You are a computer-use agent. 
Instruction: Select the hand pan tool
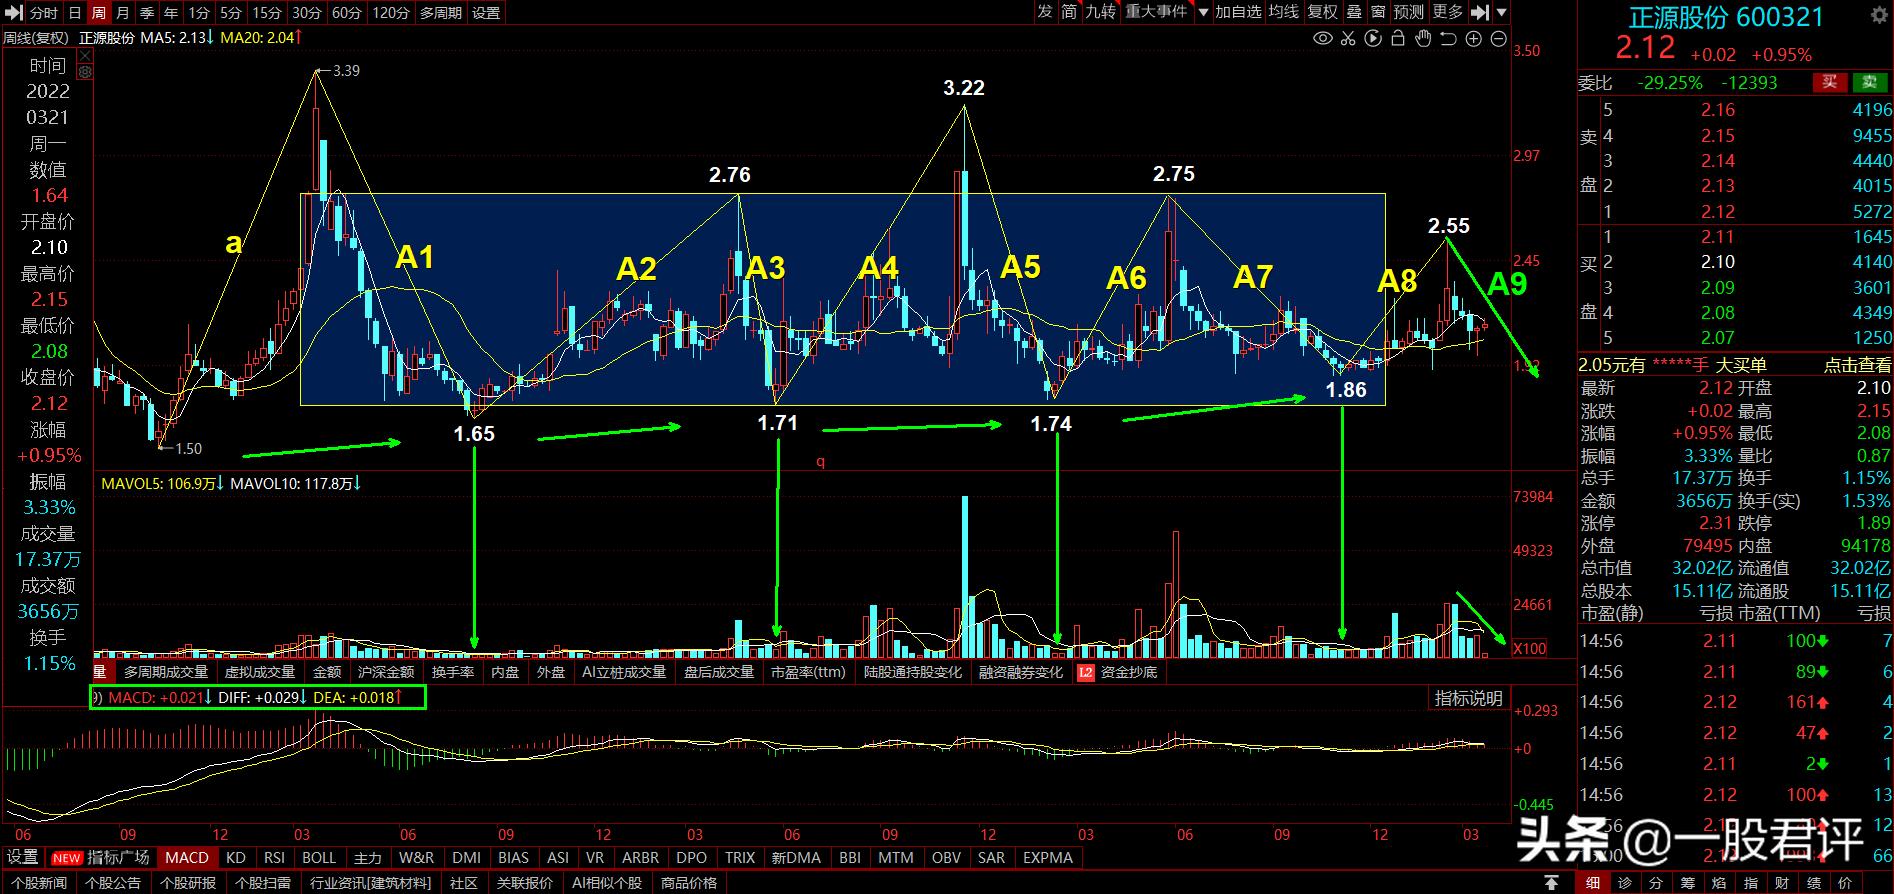1422,39
